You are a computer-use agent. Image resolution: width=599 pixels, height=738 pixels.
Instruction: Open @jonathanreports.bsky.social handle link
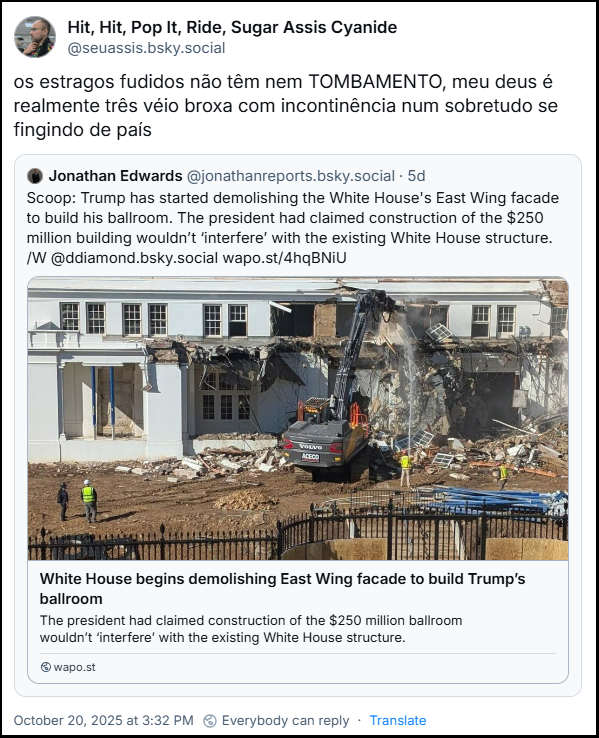click(x=291, y=176)
